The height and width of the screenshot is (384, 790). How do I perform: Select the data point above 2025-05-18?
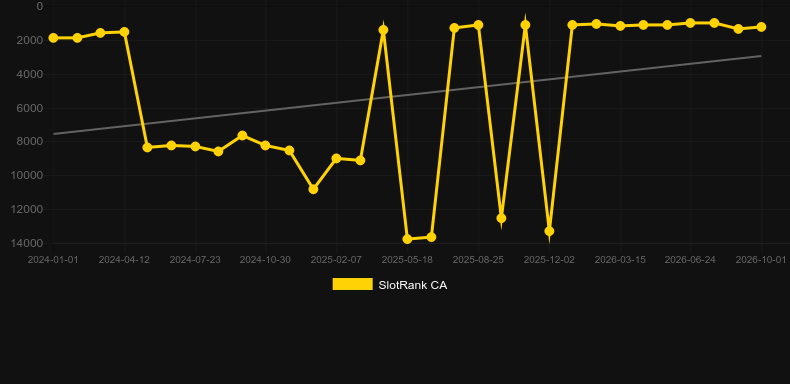coord(407,239)
